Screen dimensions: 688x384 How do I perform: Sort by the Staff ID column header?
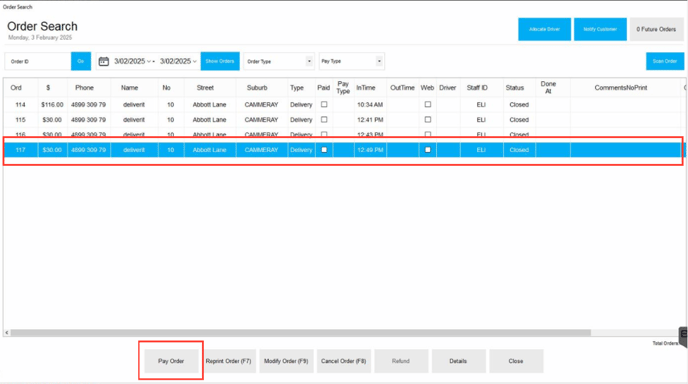click(477, 88)
